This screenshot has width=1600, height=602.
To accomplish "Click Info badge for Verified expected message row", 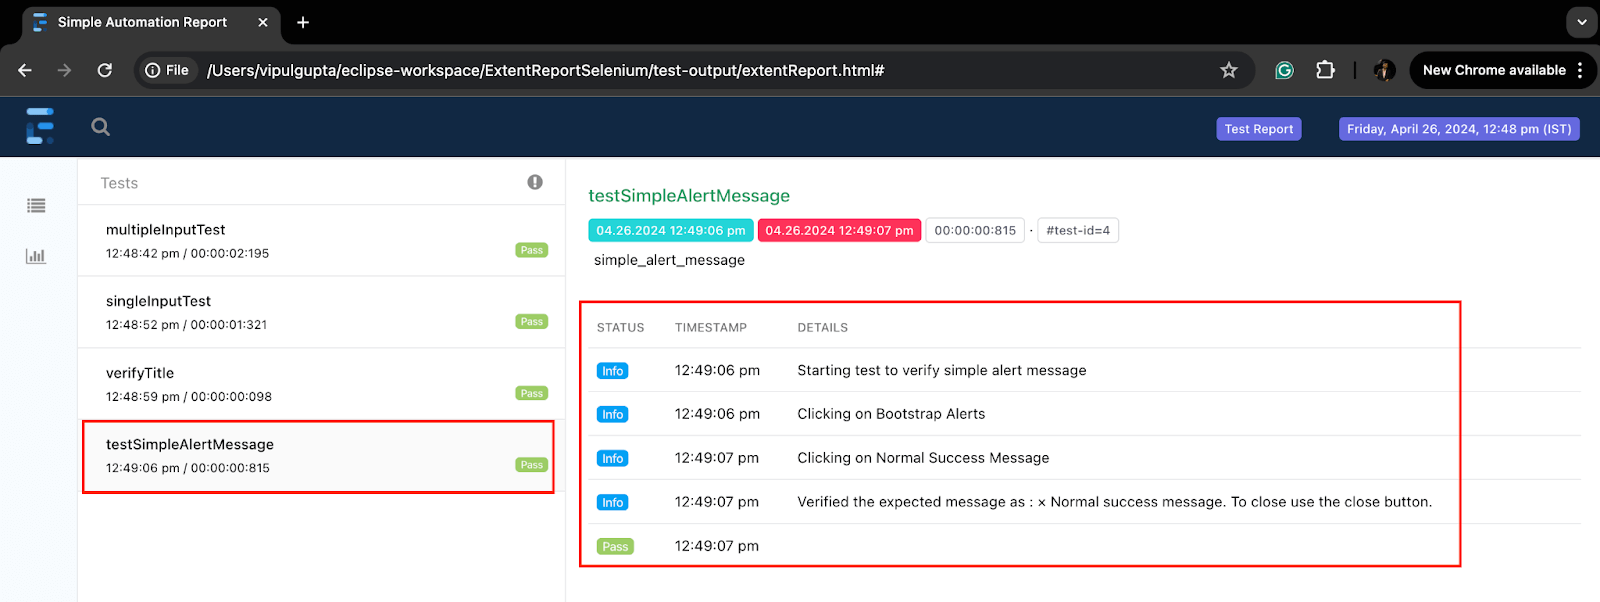I will click(x=612, y=502).
